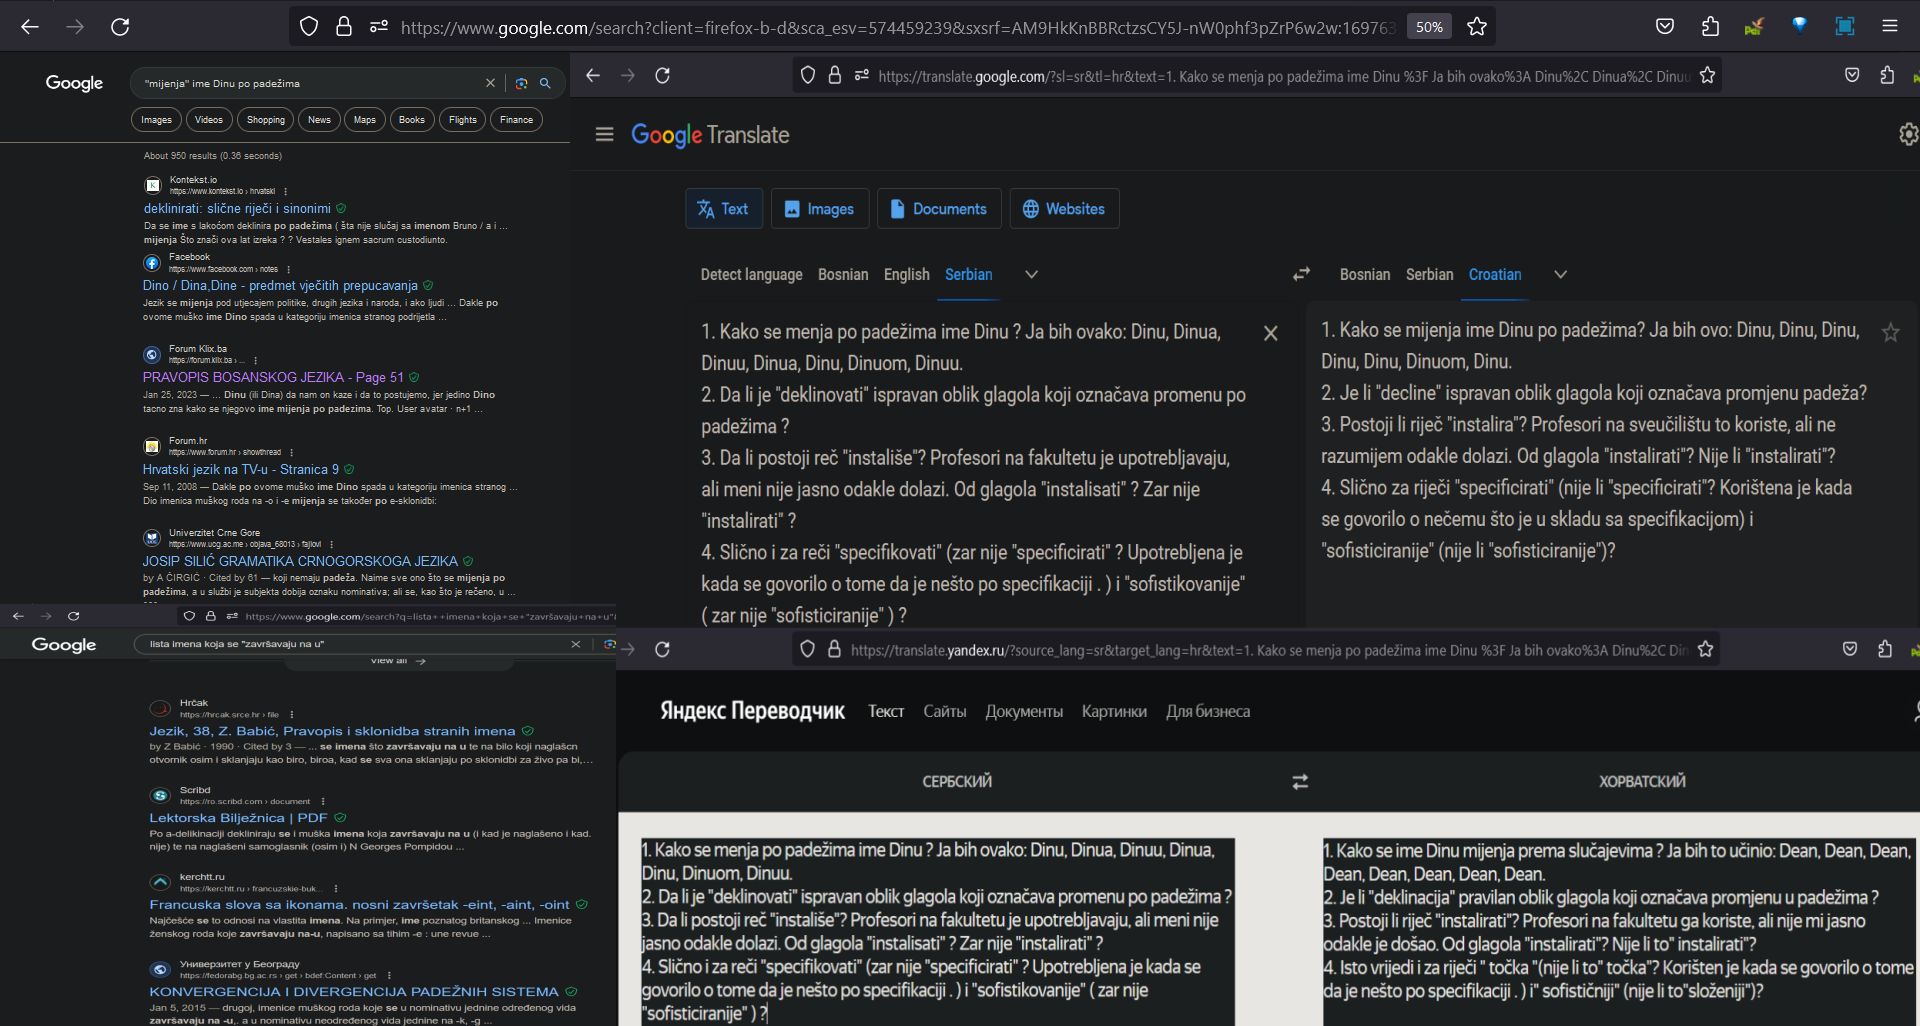The width and height of the screenshot is (1920, 1026).
Task: Save to Pocket from the top Firefox toolbar
Action: click(1665, 27)
